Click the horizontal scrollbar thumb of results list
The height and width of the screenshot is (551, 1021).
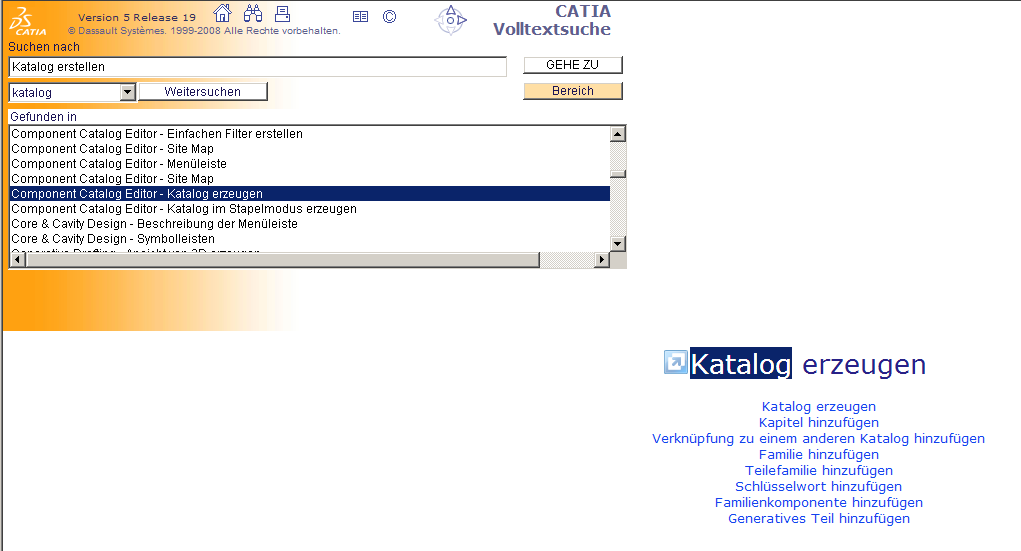pyautogui.click(x=282, y=260)
